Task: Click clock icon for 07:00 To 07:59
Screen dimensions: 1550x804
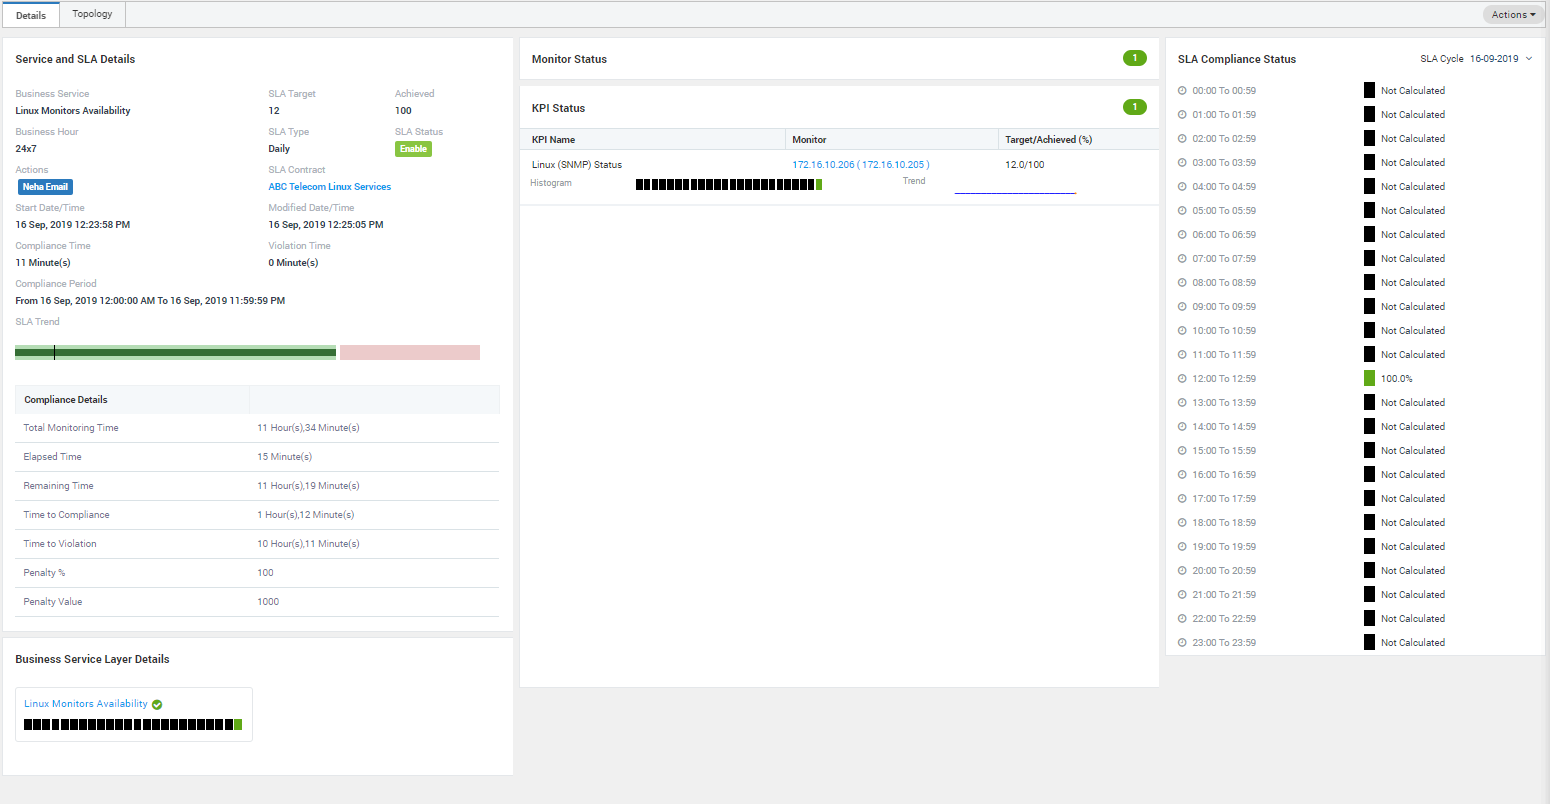Action: (x=1182, y=259)
